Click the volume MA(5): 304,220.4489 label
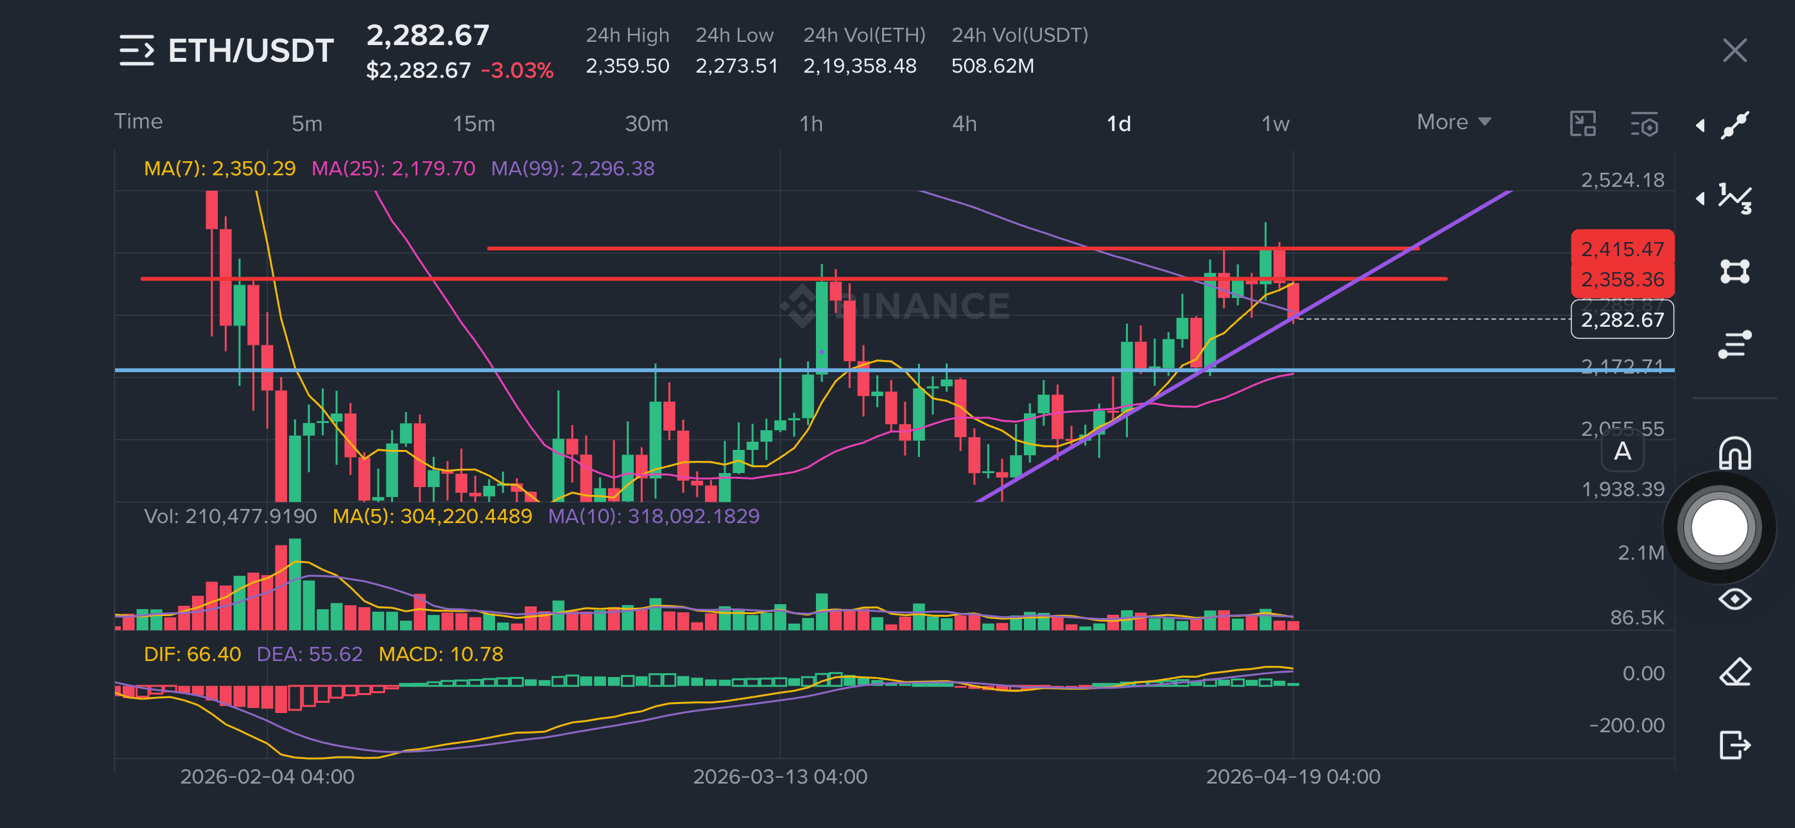1795x828 pixels. (x=433, y=516)
